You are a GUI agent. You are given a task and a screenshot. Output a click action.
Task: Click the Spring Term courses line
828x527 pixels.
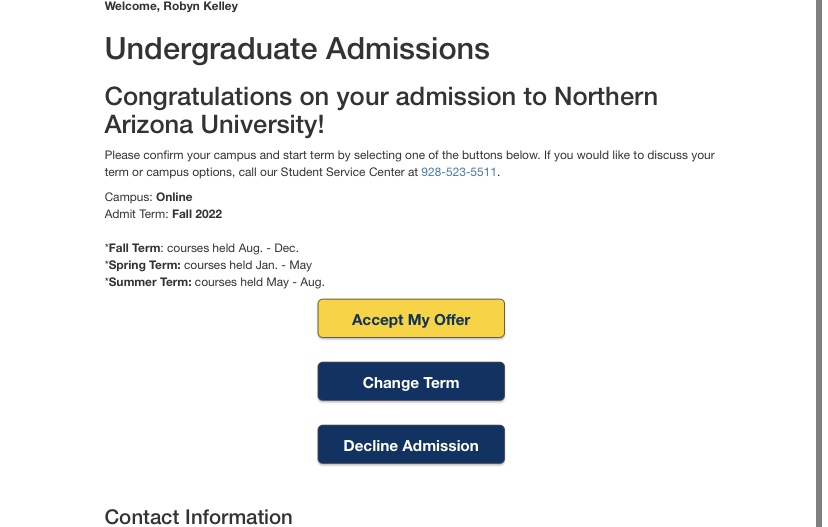click(x=208, y=265)
